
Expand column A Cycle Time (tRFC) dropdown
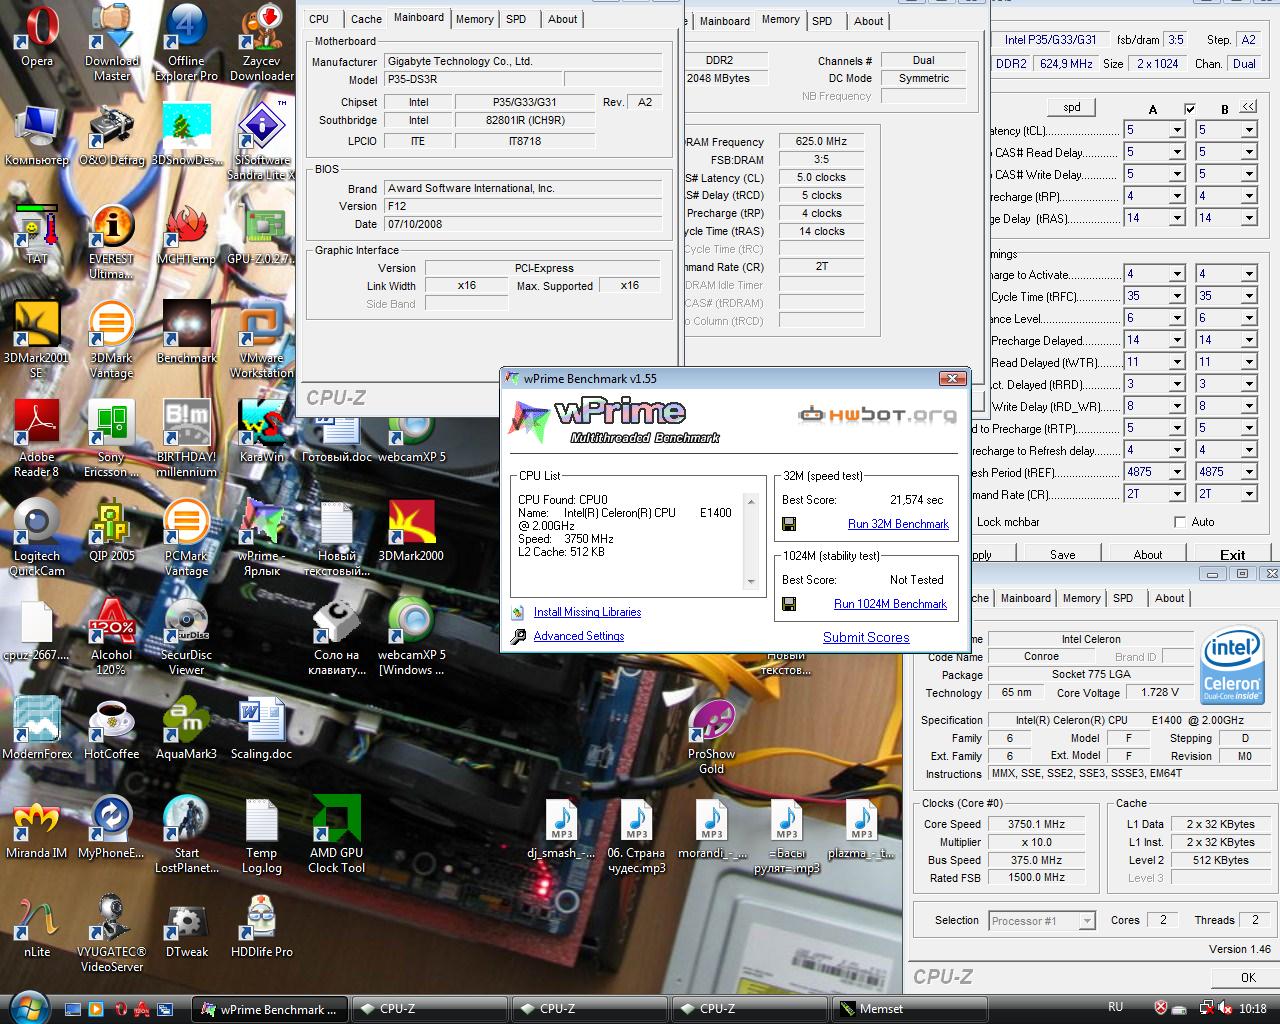(1177, 296)
